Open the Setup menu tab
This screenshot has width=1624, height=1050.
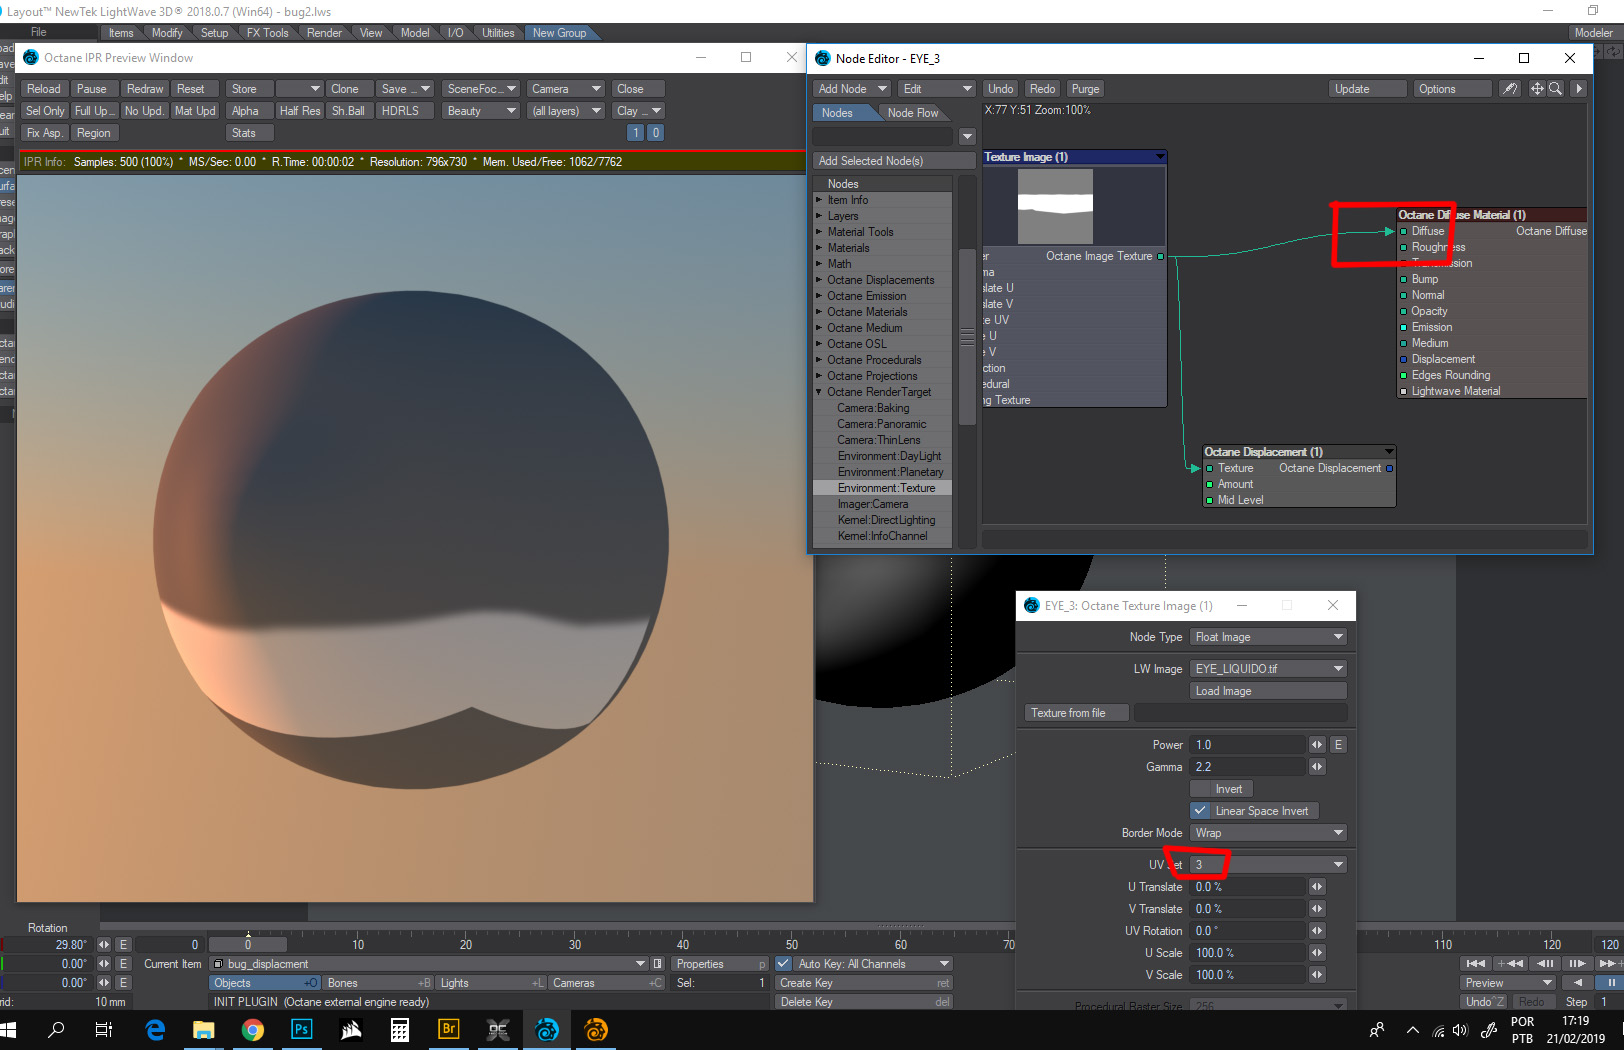click(214, 33)
